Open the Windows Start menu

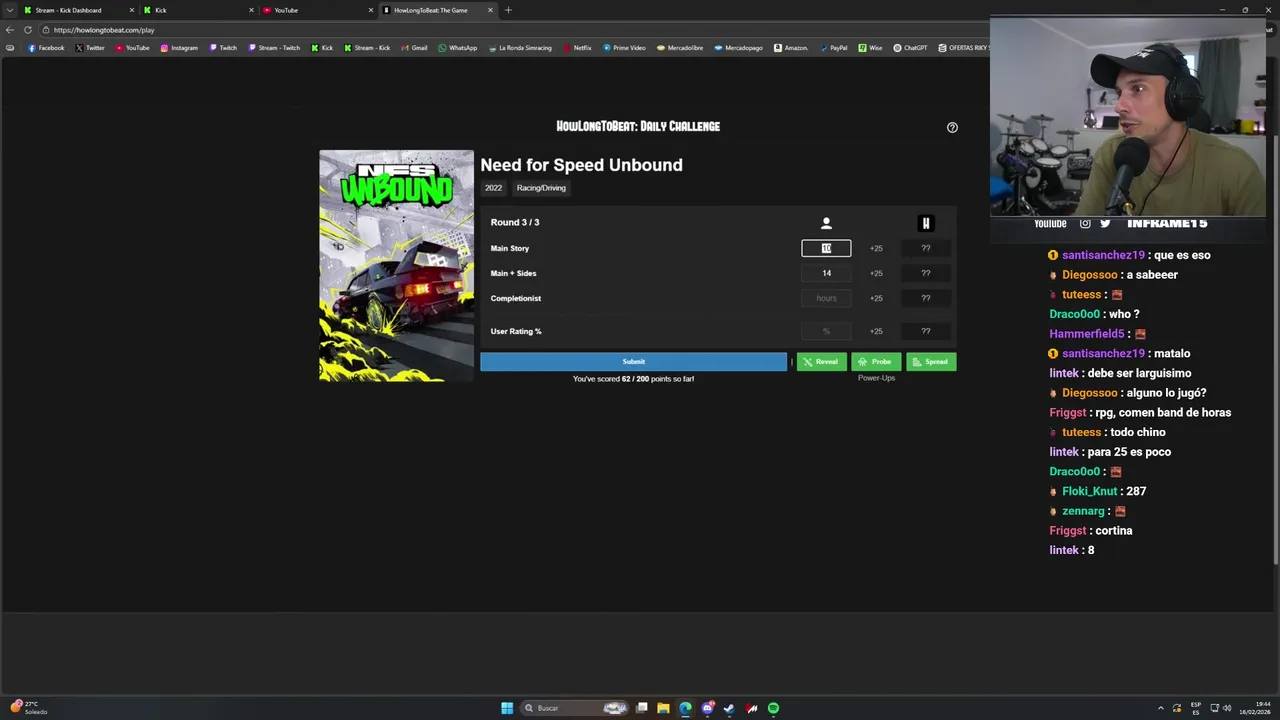tap(507, 708)
